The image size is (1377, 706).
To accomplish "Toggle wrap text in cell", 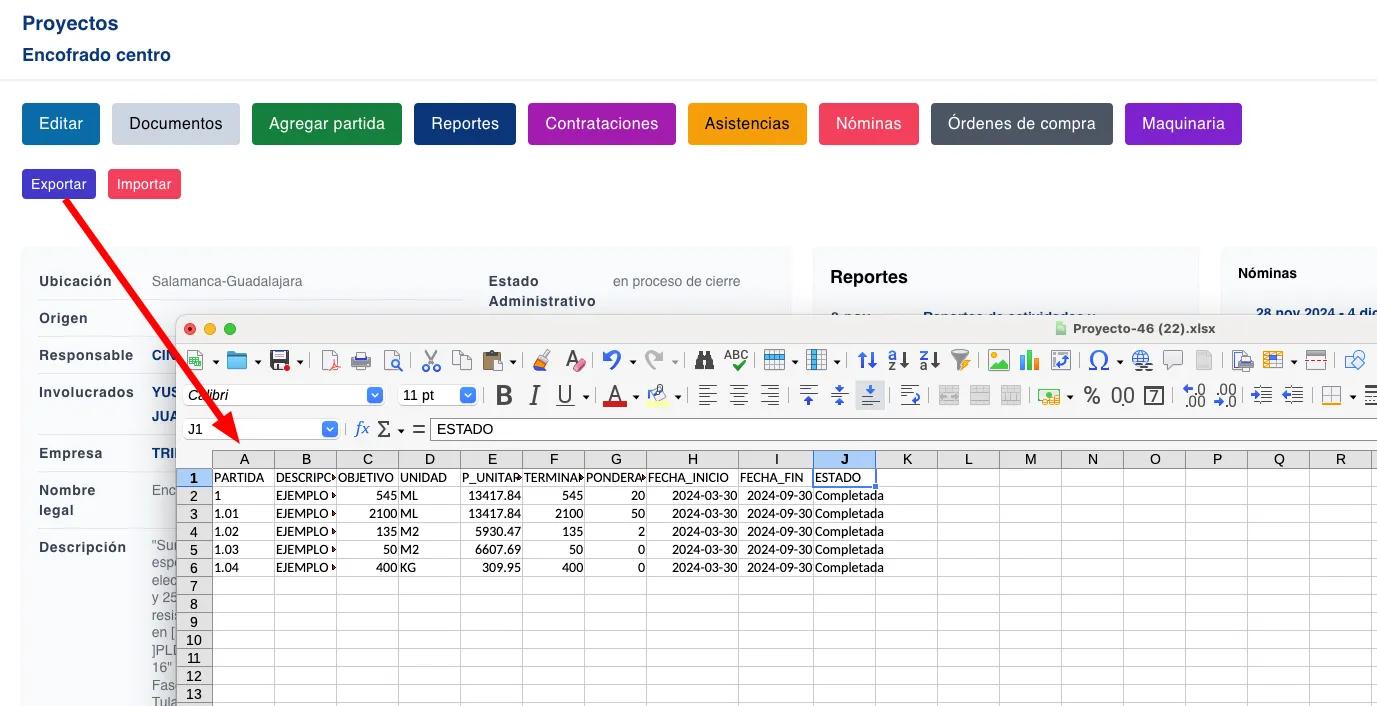I will click(x=910, y=396).
